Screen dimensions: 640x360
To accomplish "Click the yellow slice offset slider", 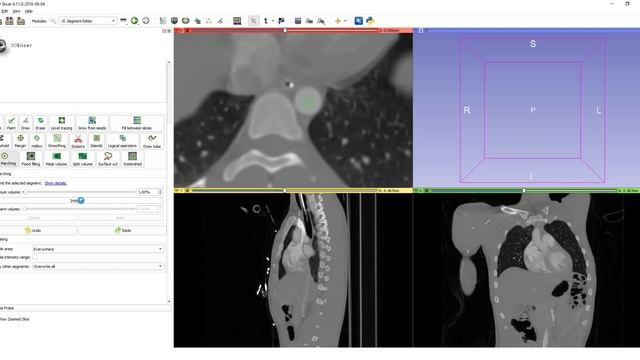I will pos(284,190).
